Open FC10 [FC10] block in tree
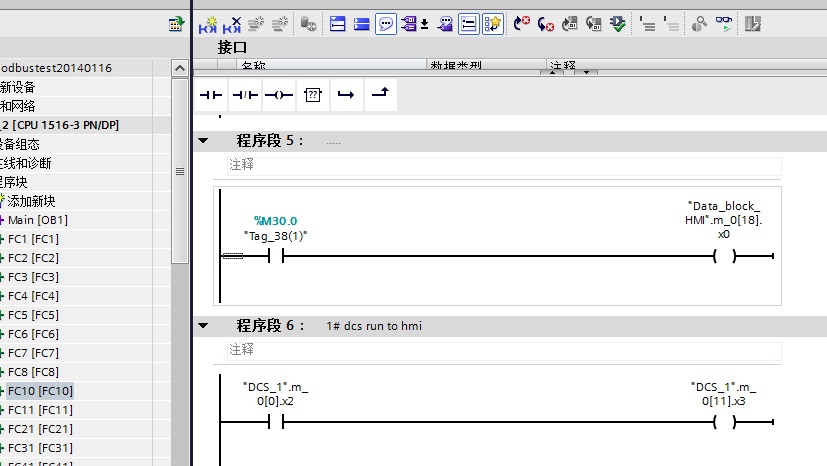This screenshot has height=466, width=827. point(40,391)
